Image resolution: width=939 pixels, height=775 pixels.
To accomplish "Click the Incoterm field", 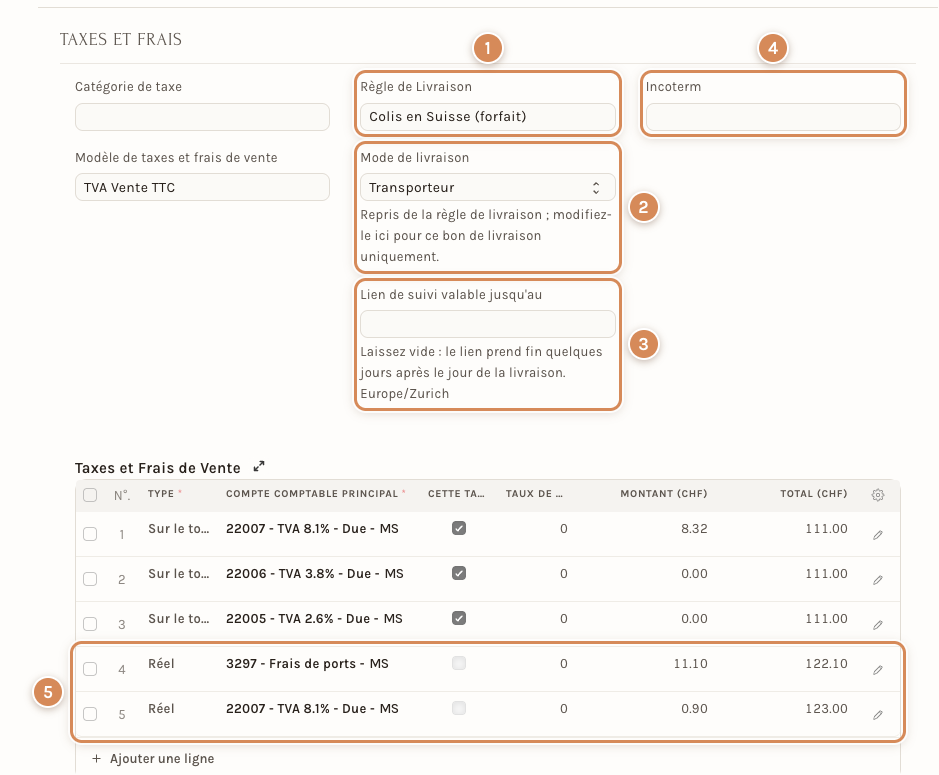I will click(773, 117).
